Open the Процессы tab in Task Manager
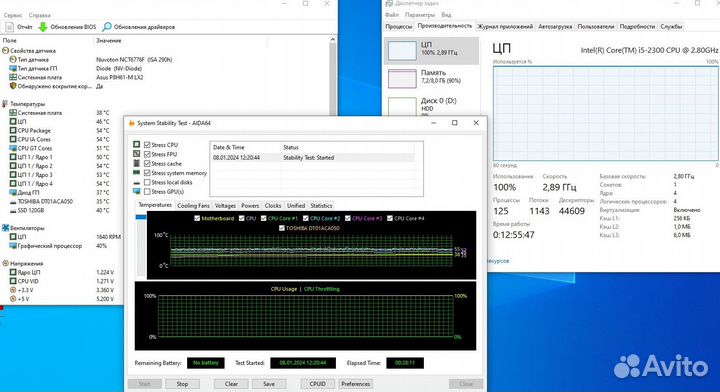This screenshot has height=392, width=720. point(398,27)
